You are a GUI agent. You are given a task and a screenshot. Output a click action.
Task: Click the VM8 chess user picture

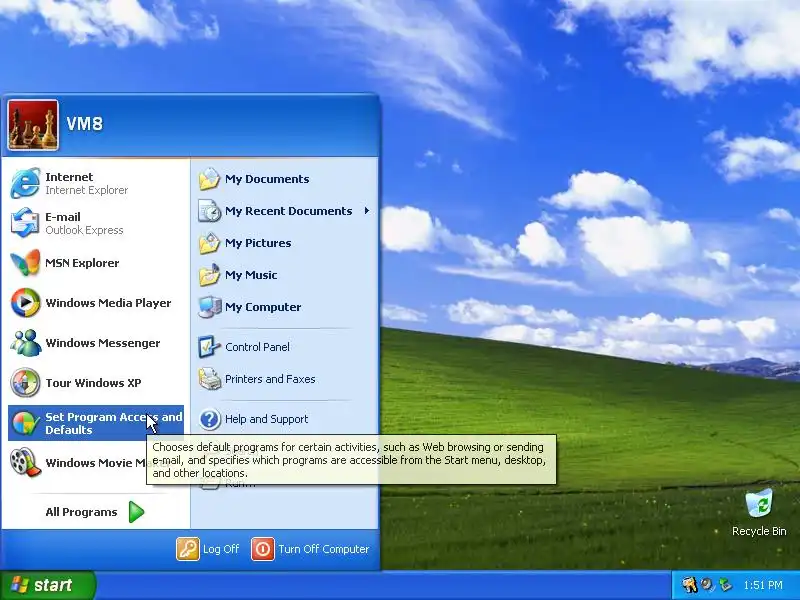click(33, 125)
